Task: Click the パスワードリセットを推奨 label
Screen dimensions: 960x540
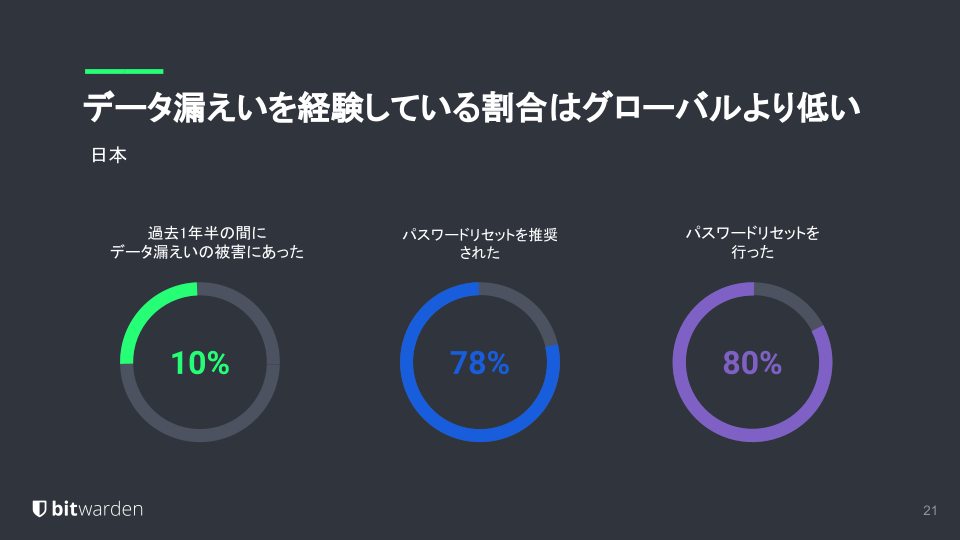Action: (480, 235)
